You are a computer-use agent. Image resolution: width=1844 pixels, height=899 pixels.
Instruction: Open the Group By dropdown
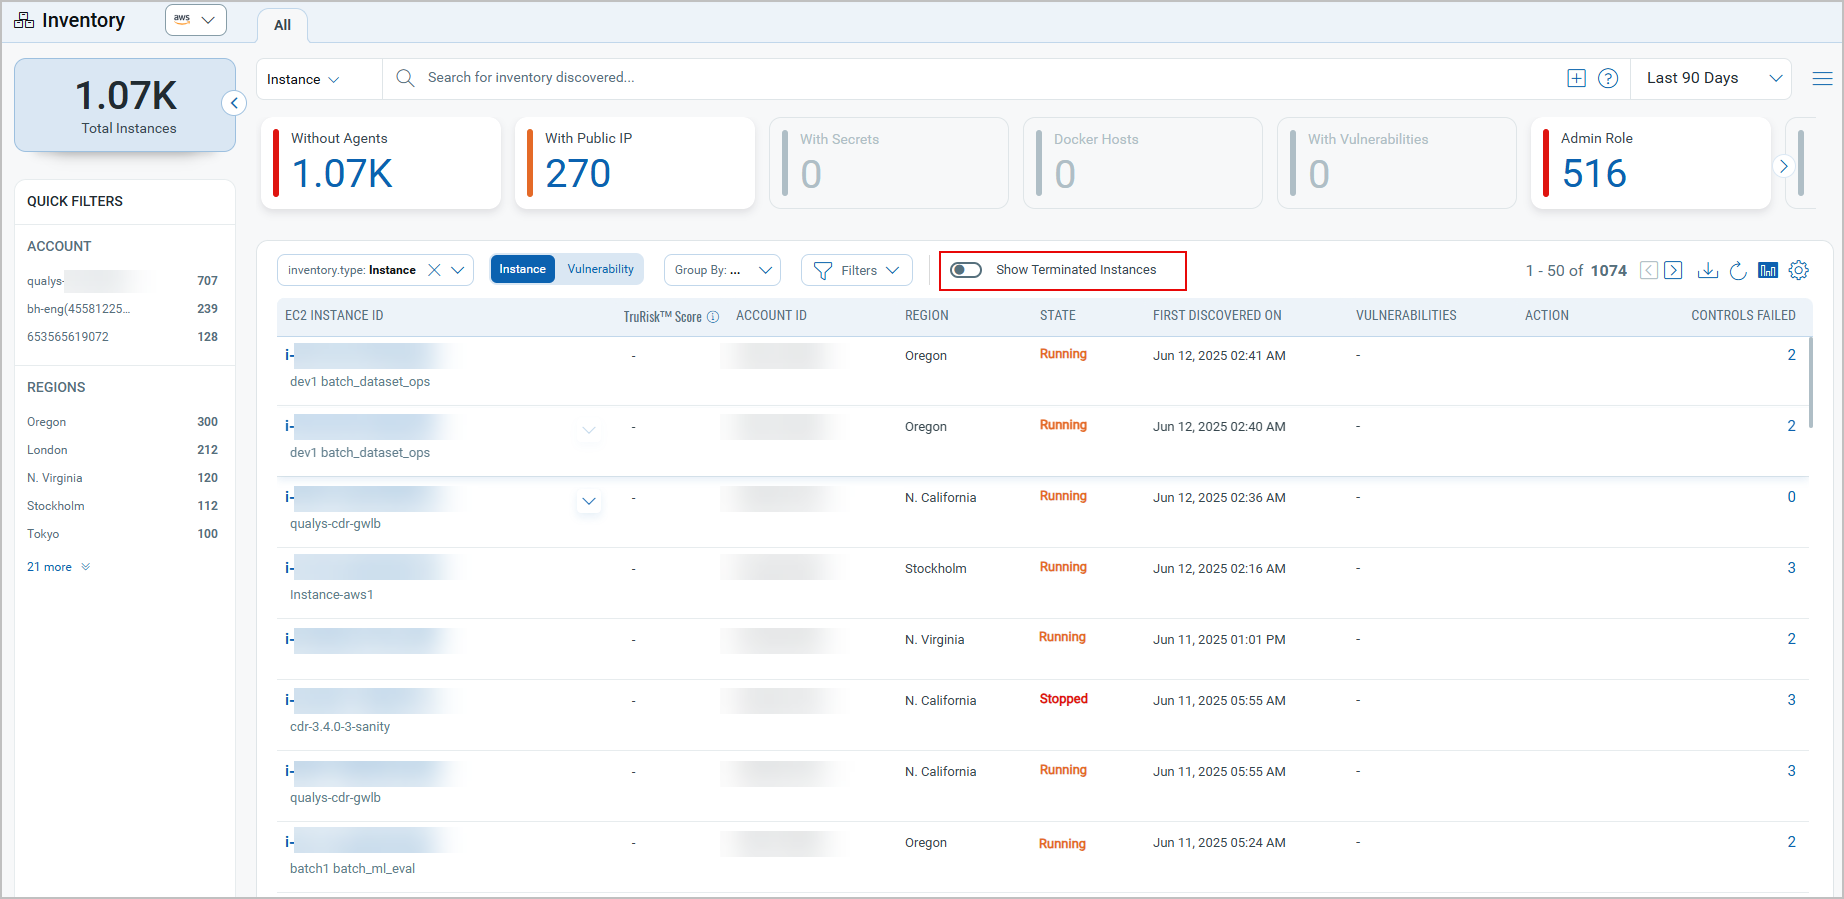[723, 270]
